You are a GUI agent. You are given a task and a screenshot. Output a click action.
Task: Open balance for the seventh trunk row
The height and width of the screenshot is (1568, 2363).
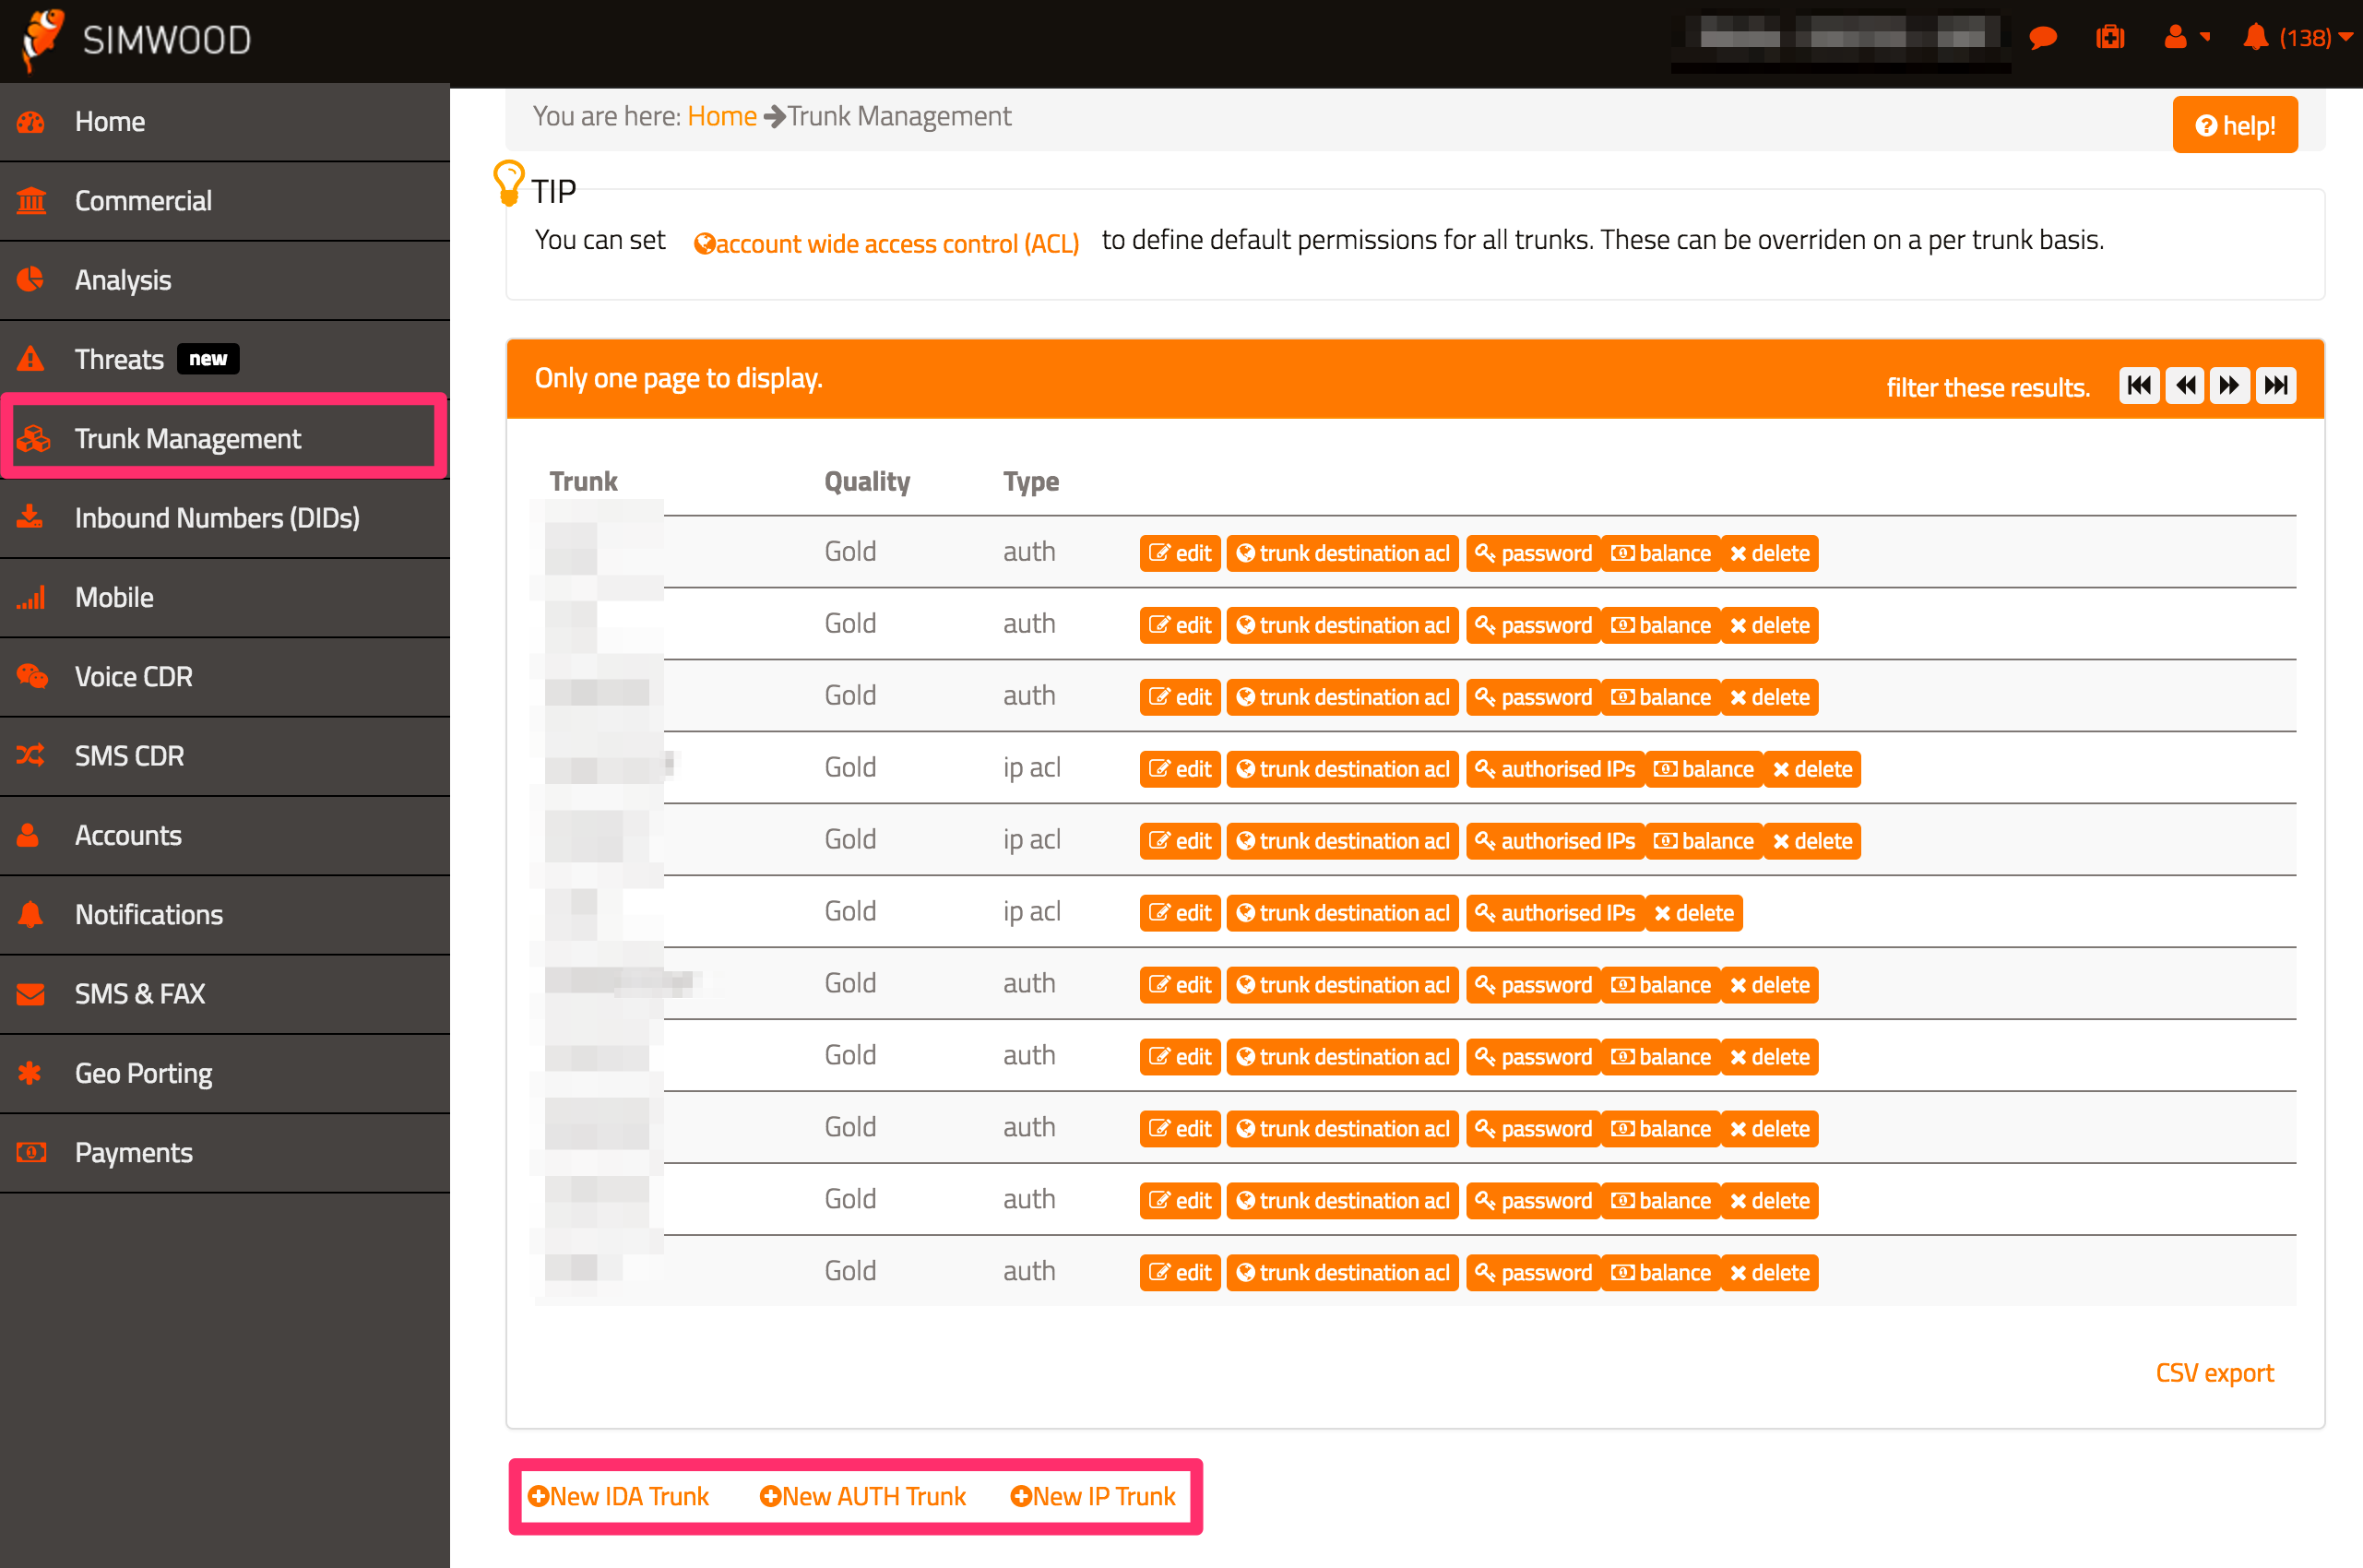click(1660, 985)
